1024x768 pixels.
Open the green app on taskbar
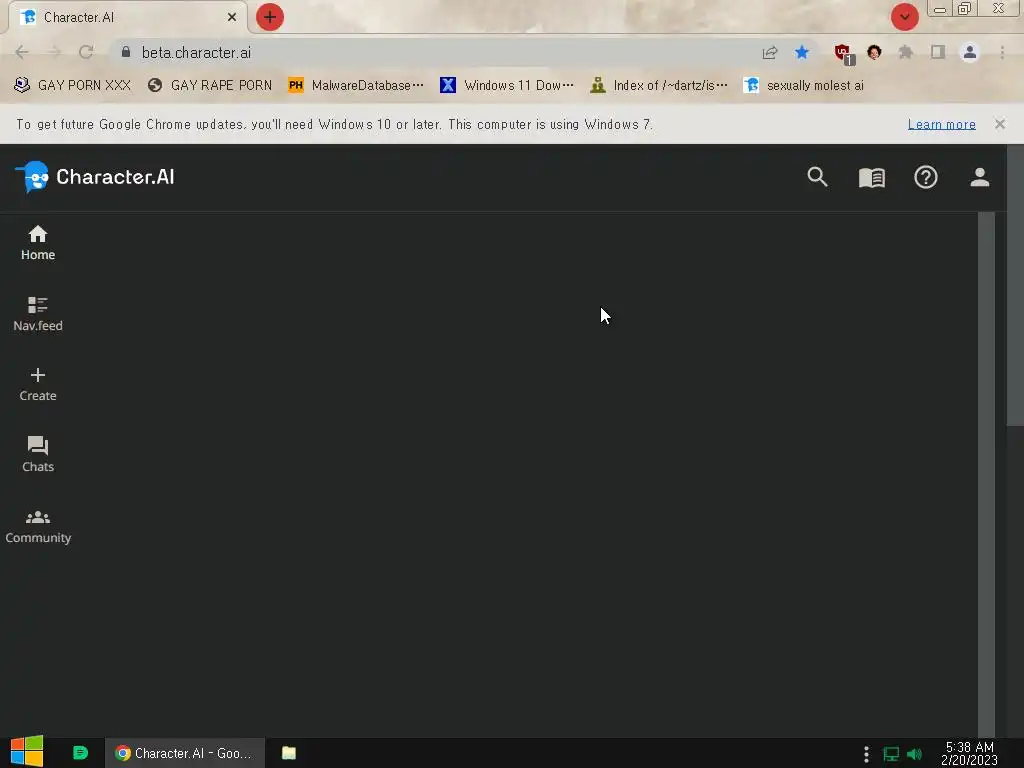pos(80,753)
